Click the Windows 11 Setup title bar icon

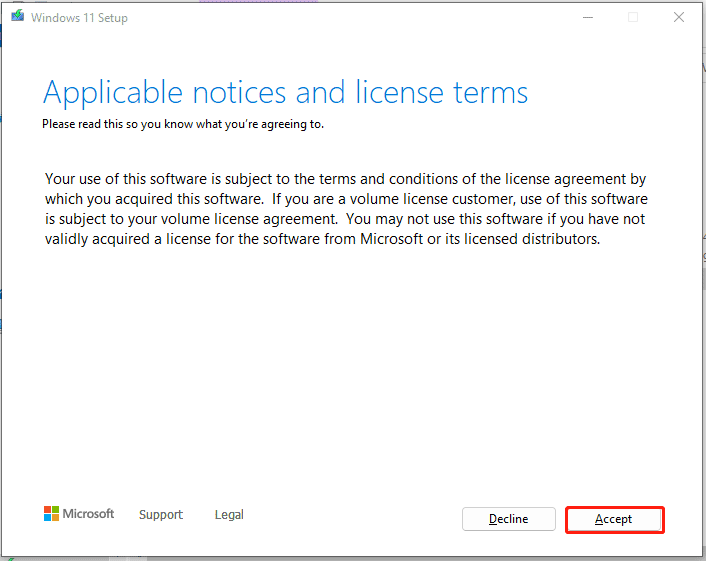pyautogui.click(x=18, y=16)
